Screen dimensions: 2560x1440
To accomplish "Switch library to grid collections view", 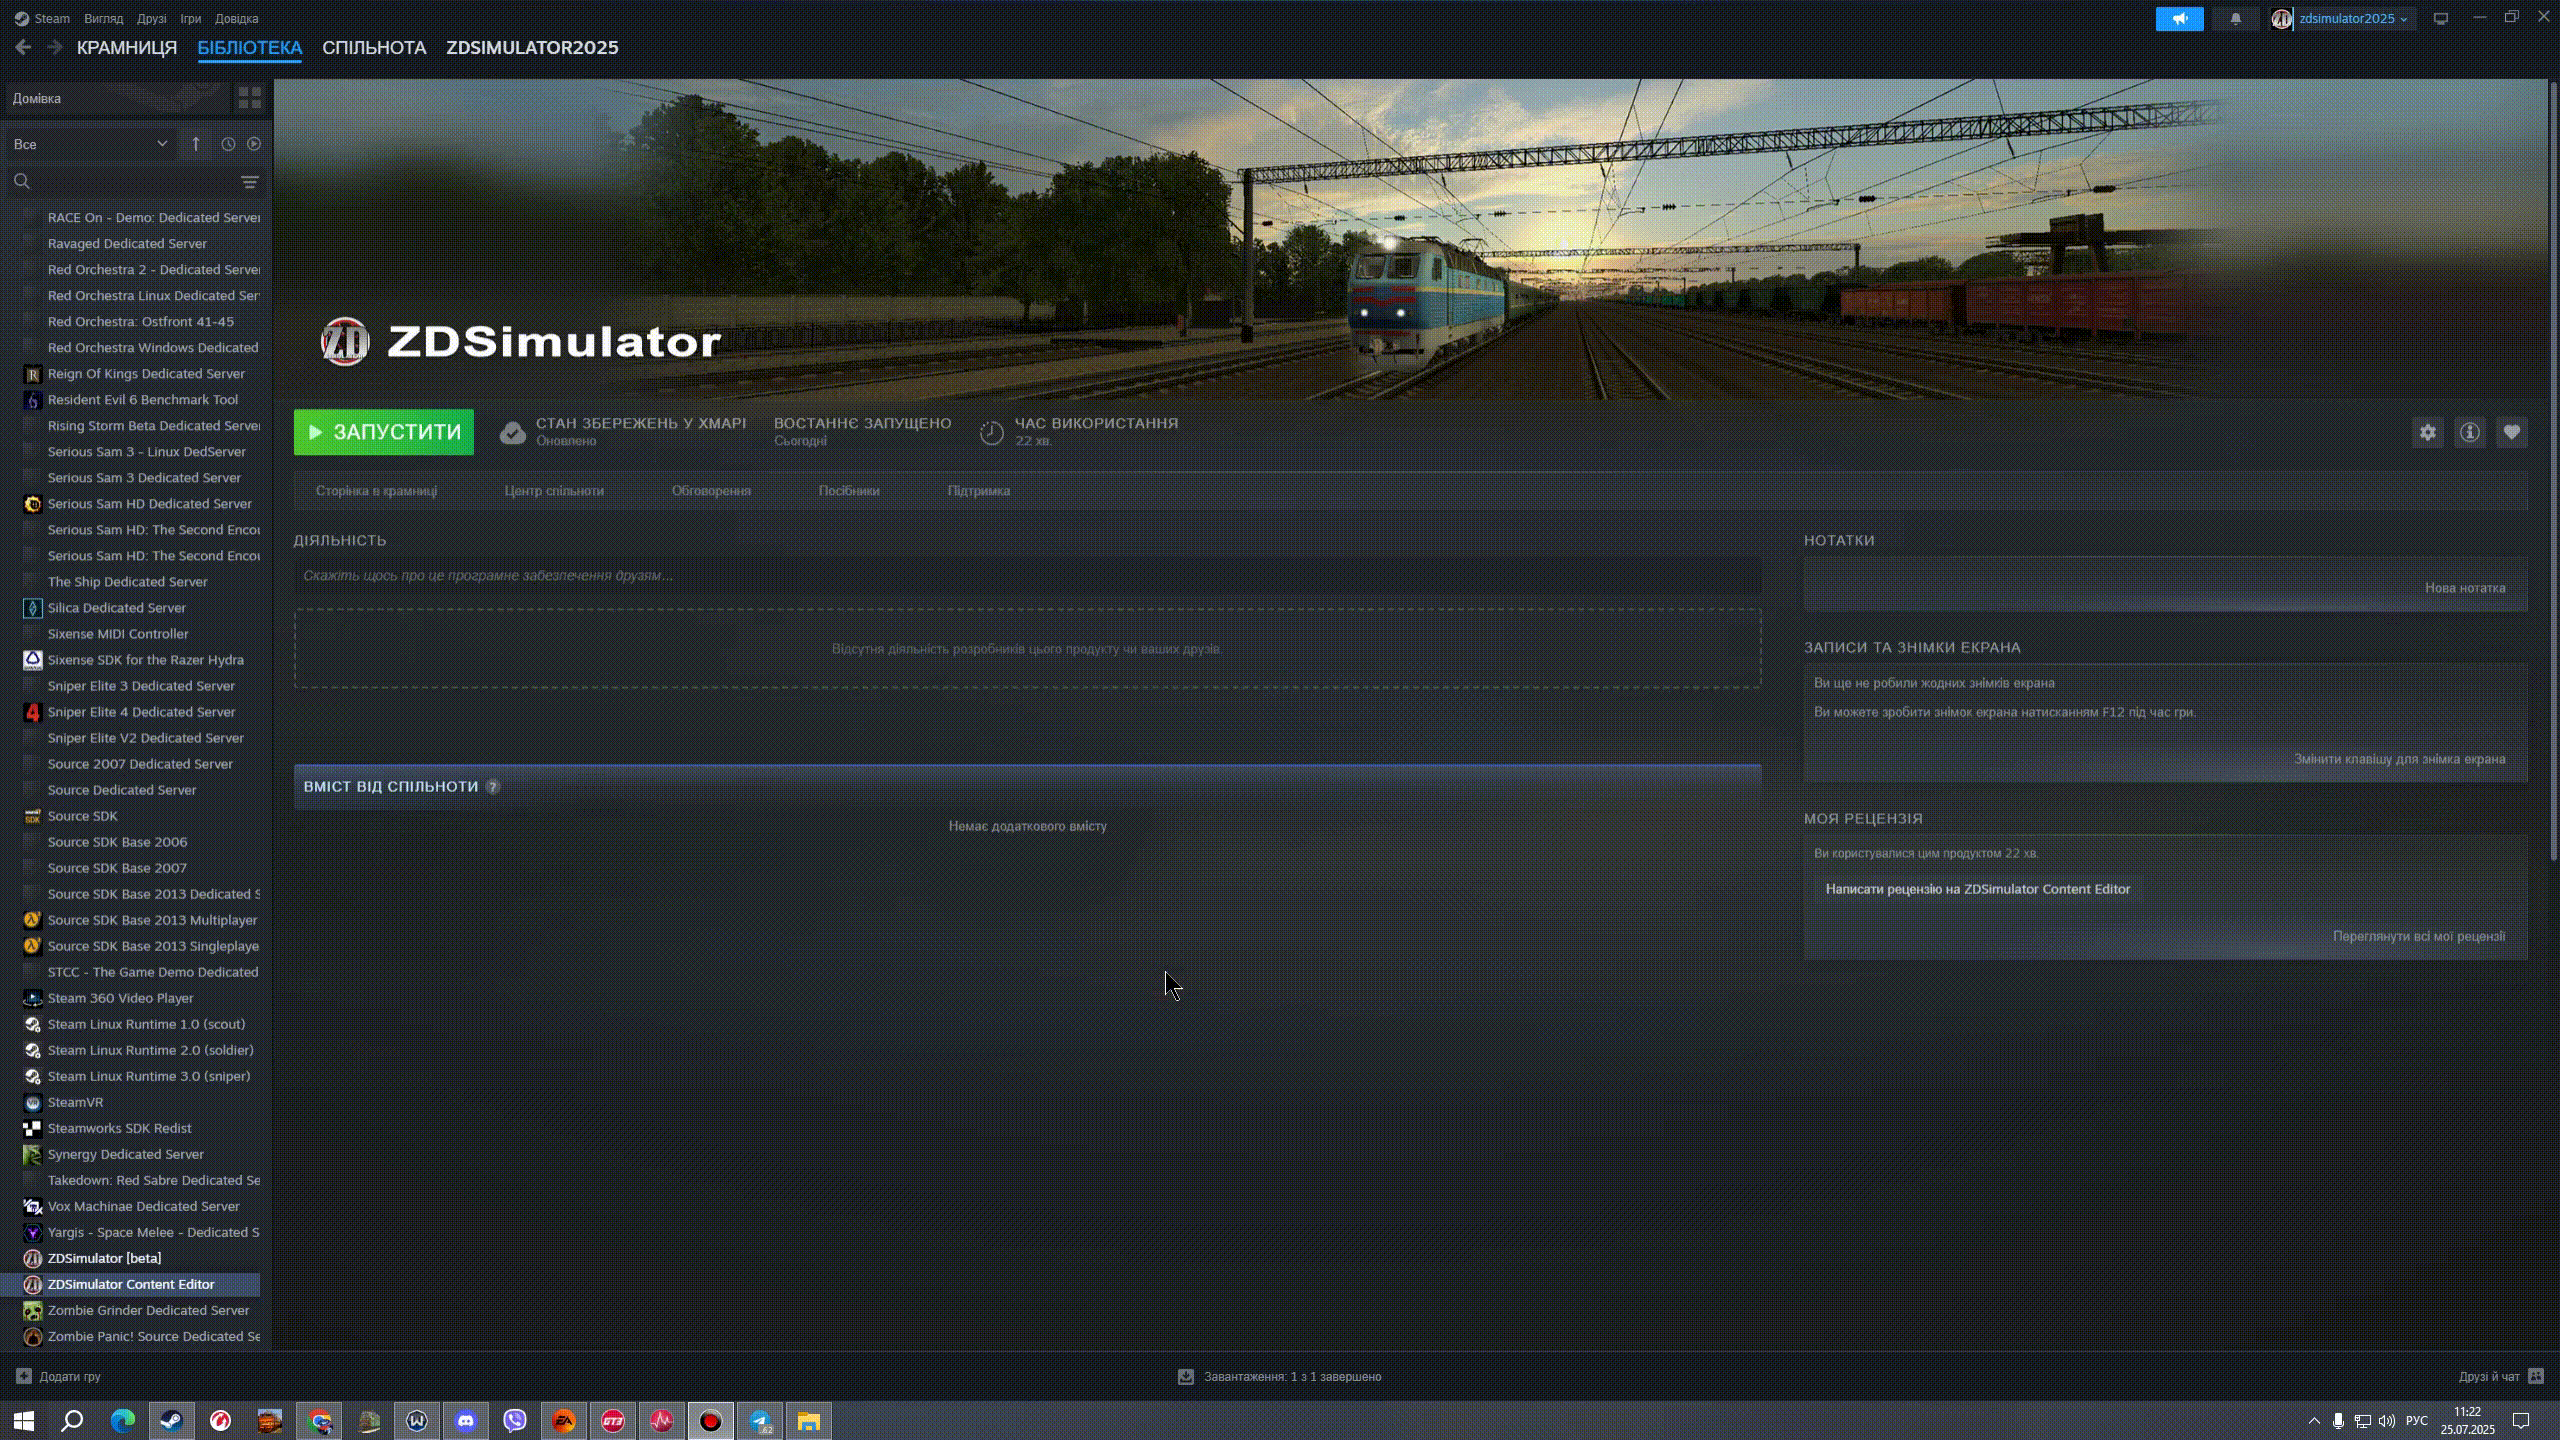I will click(x=249, y=98).
